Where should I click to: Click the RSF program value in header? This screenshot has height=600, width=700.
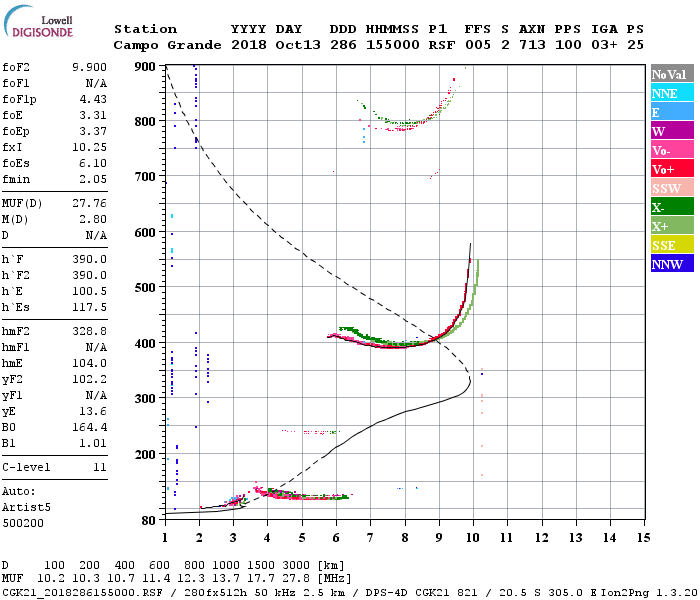(x=442, y=45)
